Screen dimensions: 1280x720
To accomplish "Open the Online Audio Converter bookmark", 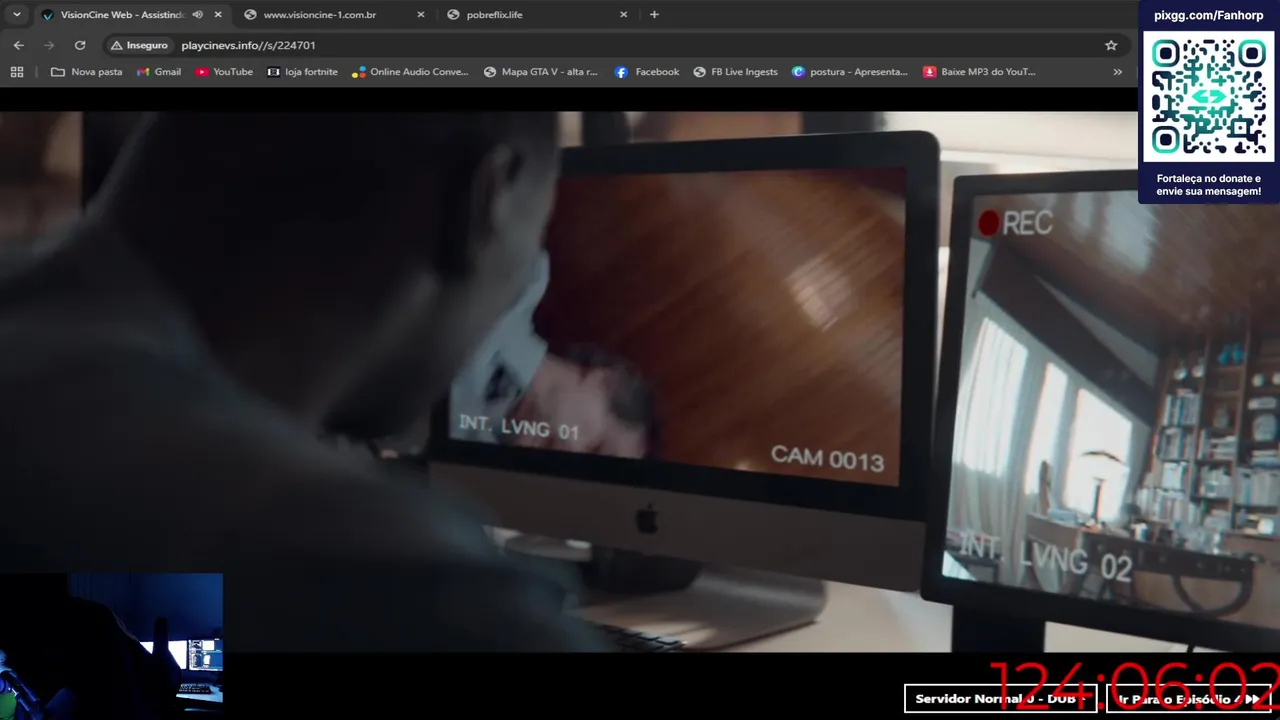I will [410, 72].
